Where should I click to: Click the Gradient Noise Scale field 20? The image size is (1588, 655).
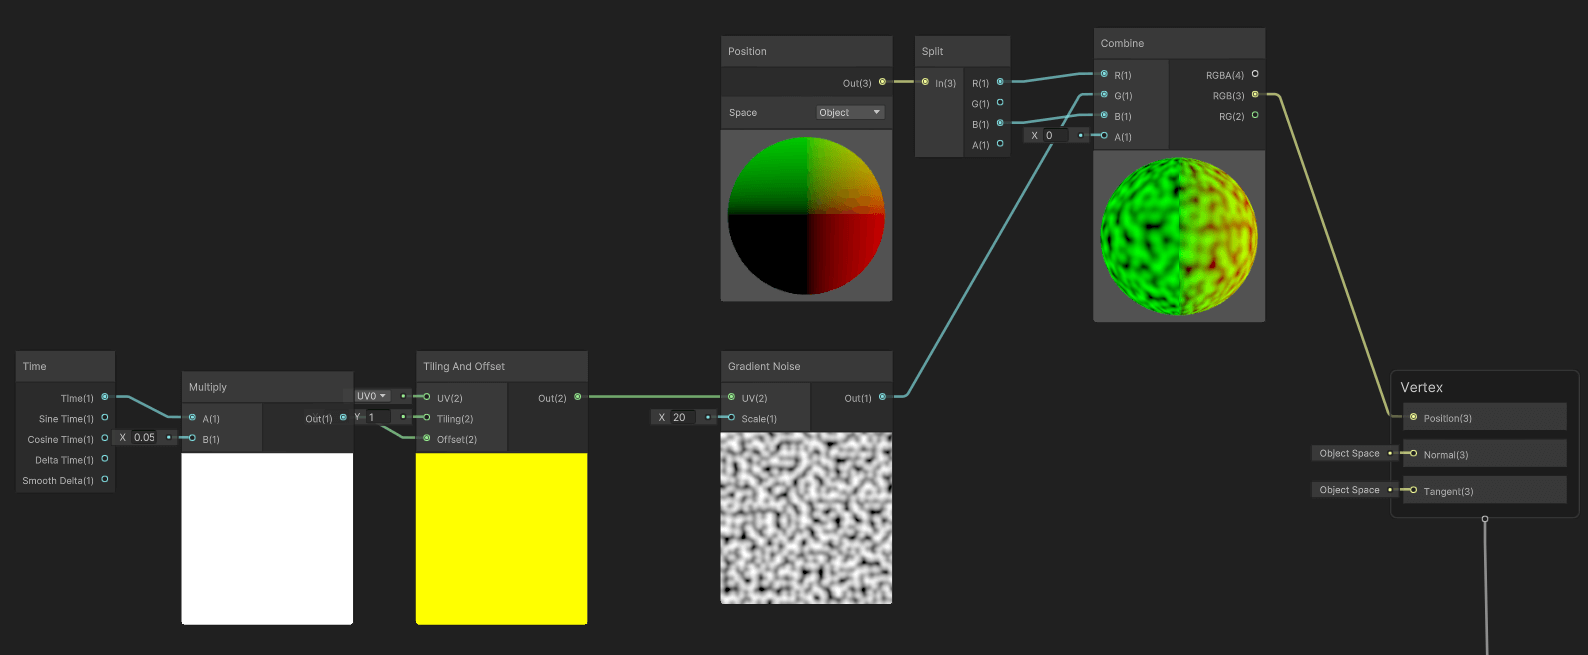click(684, 417)
